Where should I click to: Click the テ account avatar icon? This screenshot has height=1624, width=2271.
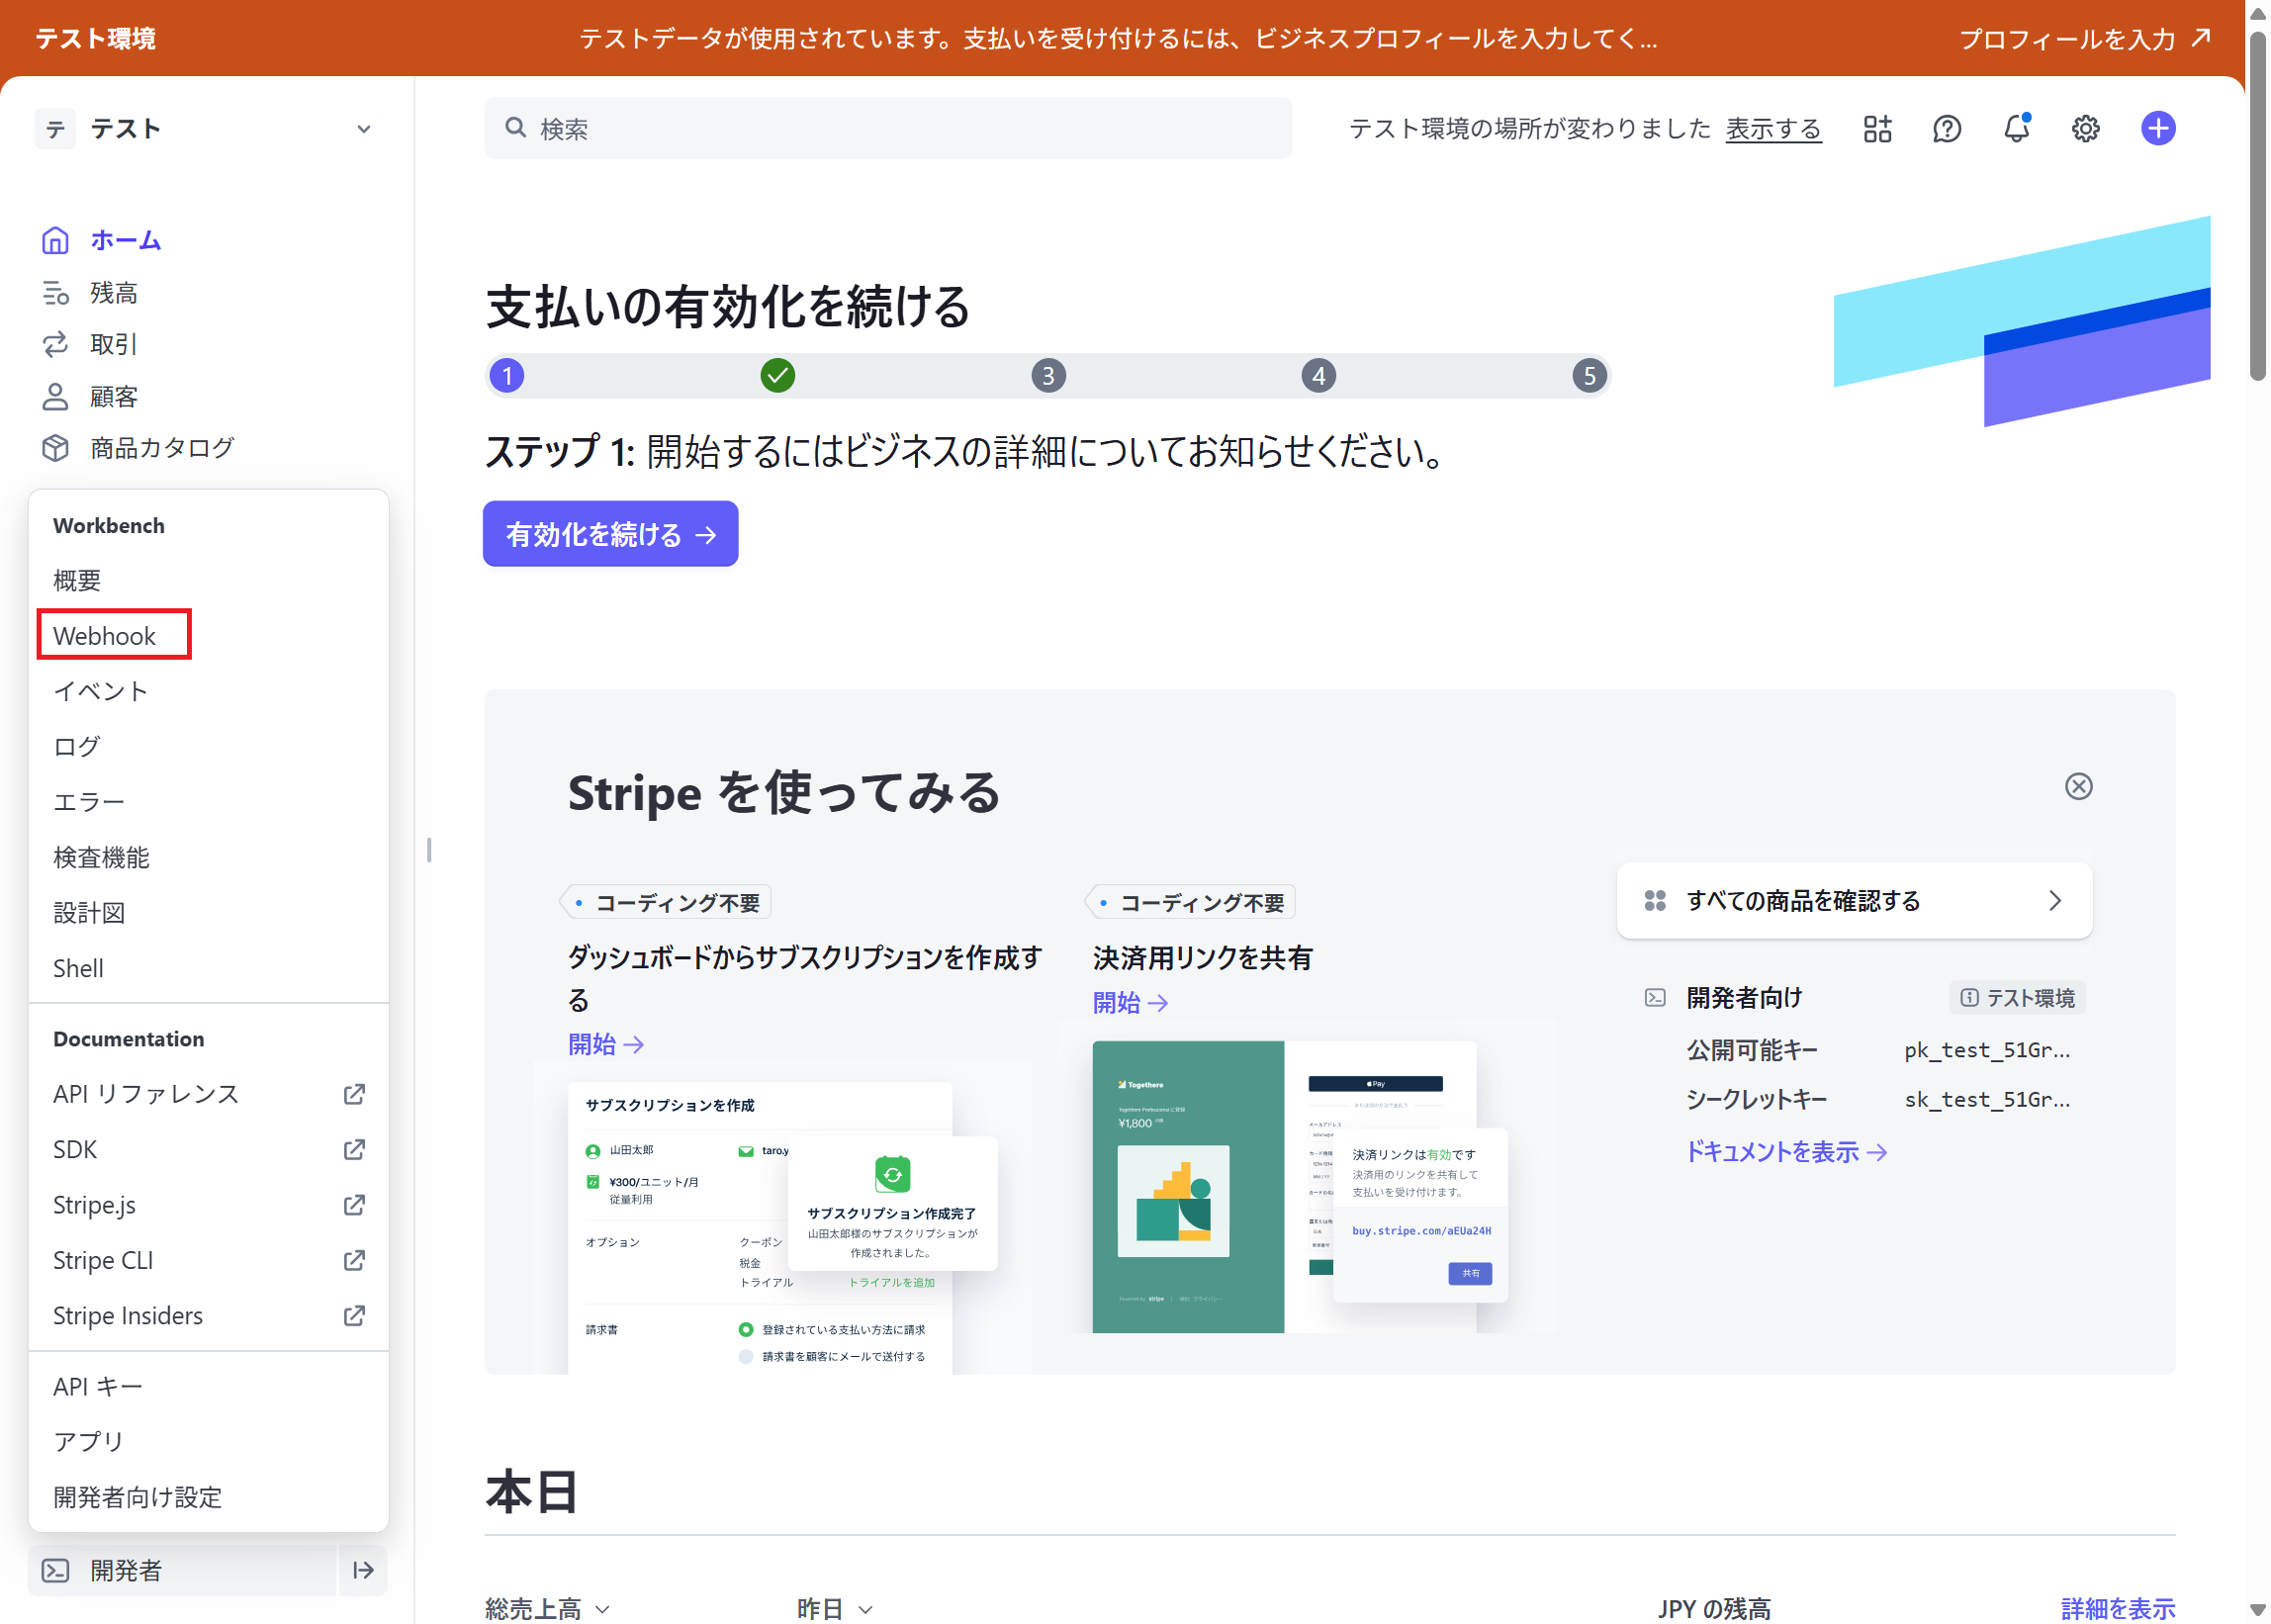pos(55,129)
